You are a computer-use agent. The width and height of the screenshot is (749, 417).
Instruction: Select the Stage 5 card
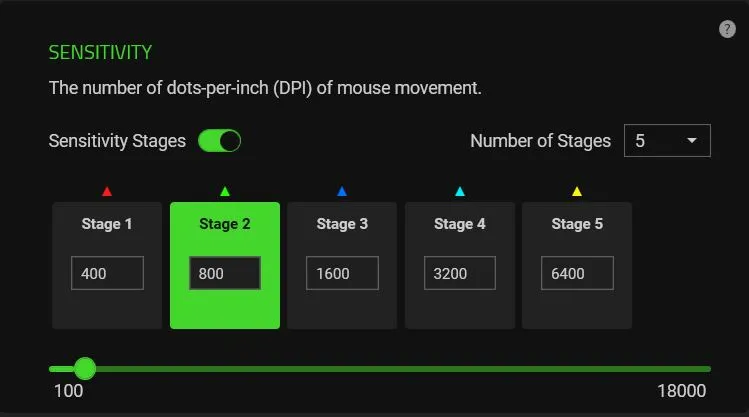click(x=577, y=265)
